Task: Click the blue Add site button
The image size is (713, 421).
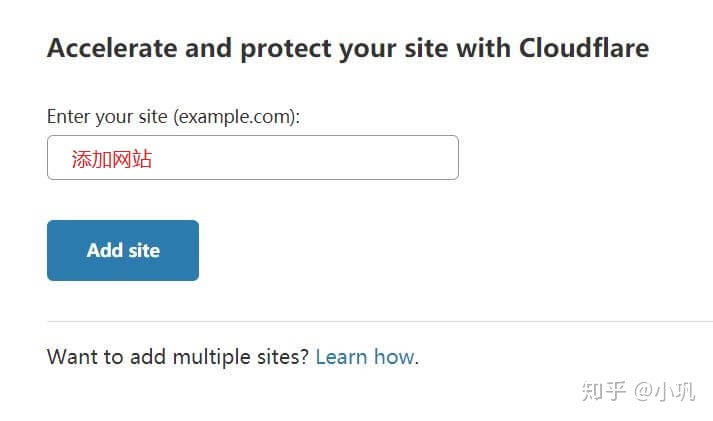Action: [123, 251]
